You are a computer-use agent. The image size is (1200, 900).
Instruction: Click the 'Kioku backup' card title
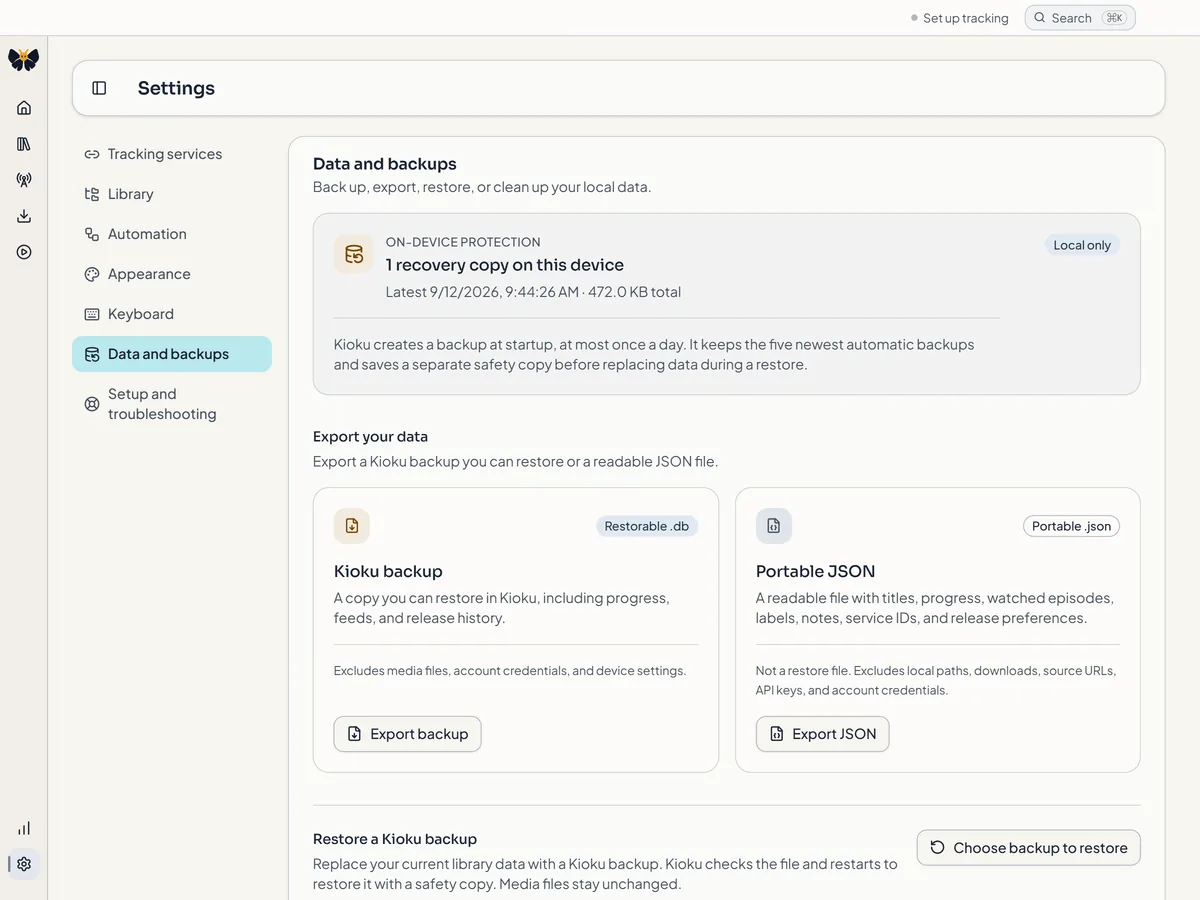tap(388, 572)
